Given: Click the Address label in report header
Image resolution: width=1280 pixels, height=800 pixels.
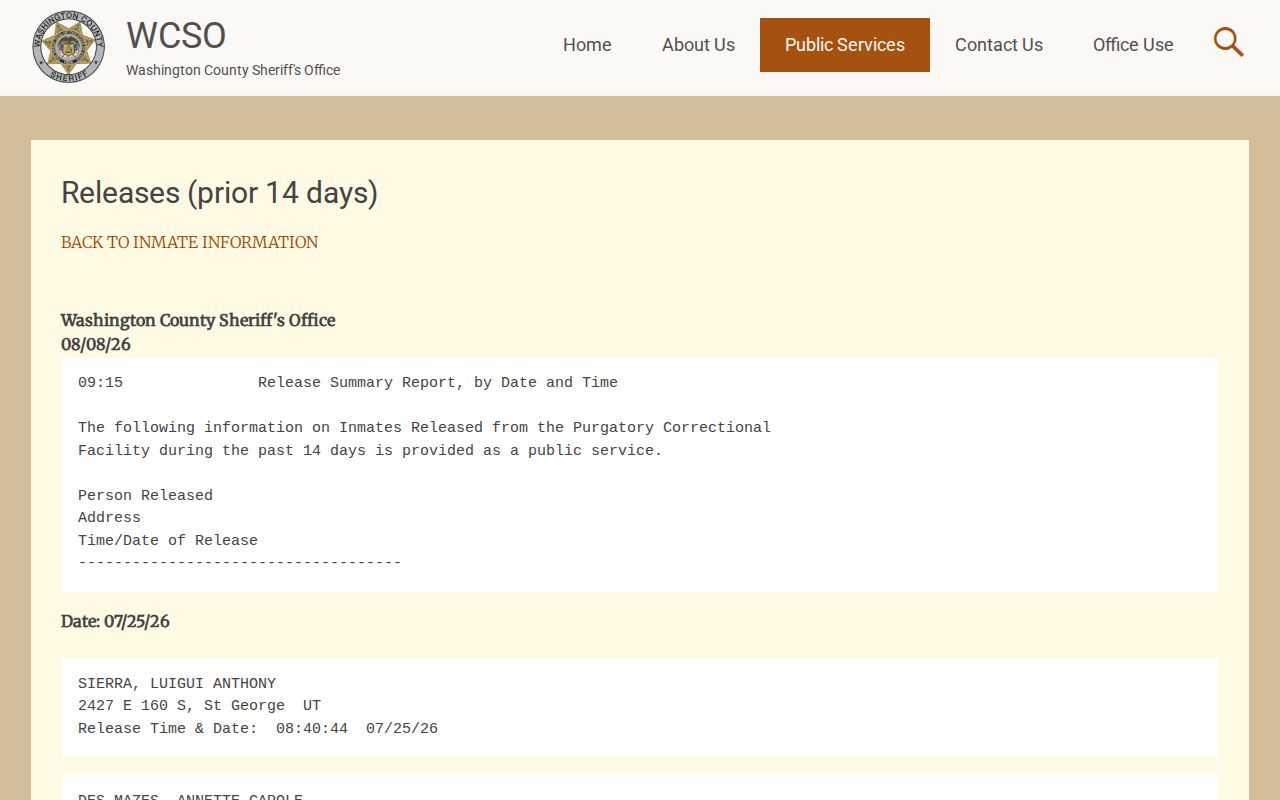Looking at the screenshot, I should [x=109, y=518].
